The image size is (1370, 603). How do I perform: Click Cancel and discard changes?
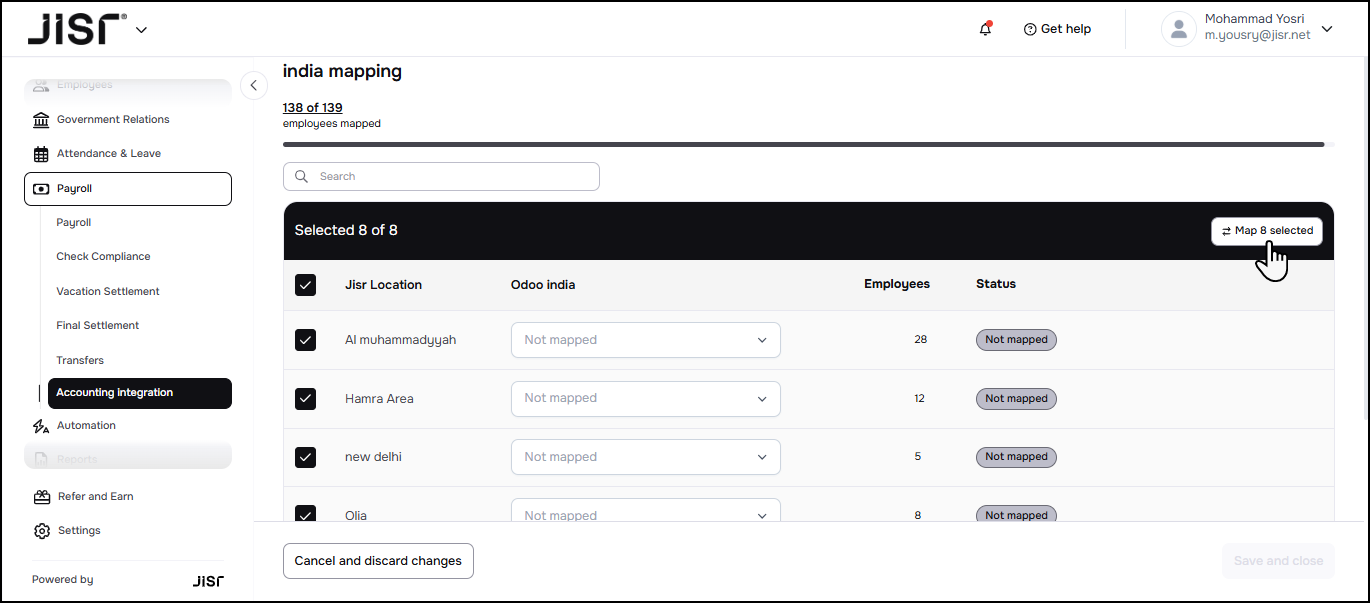(x=378, y=561)
